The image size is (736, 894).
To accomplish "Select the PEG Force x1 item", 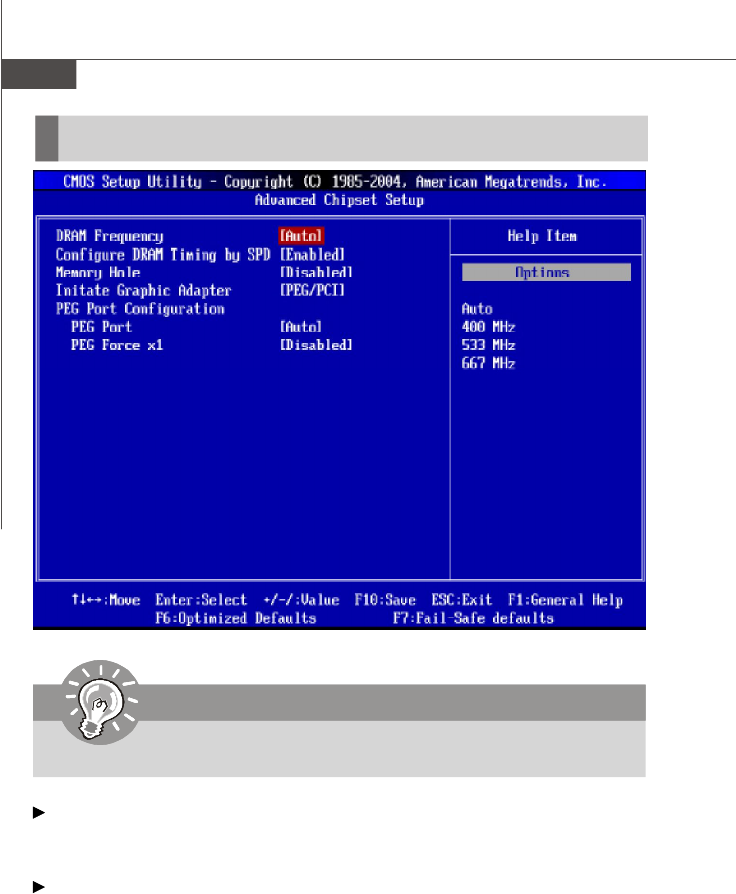I will click(117, 346).
